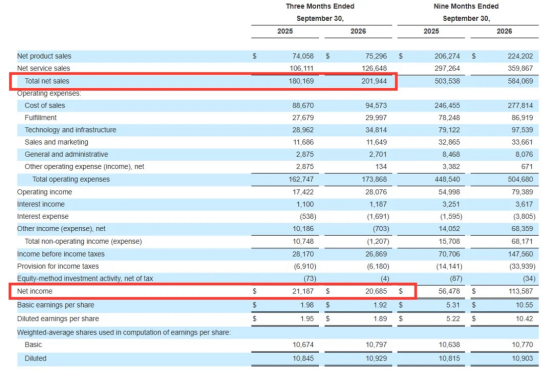
Task: Click other operating expense value 134
Action: 381,166
